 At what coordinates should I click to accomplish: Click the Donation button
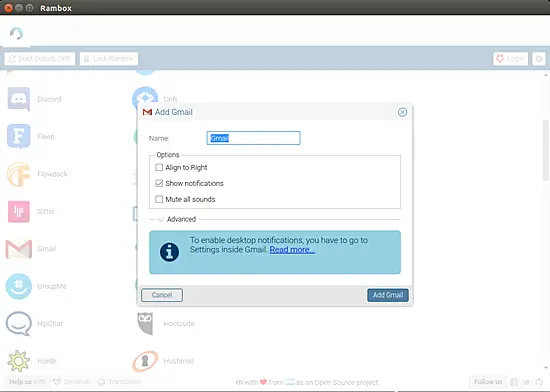[72, 382]
